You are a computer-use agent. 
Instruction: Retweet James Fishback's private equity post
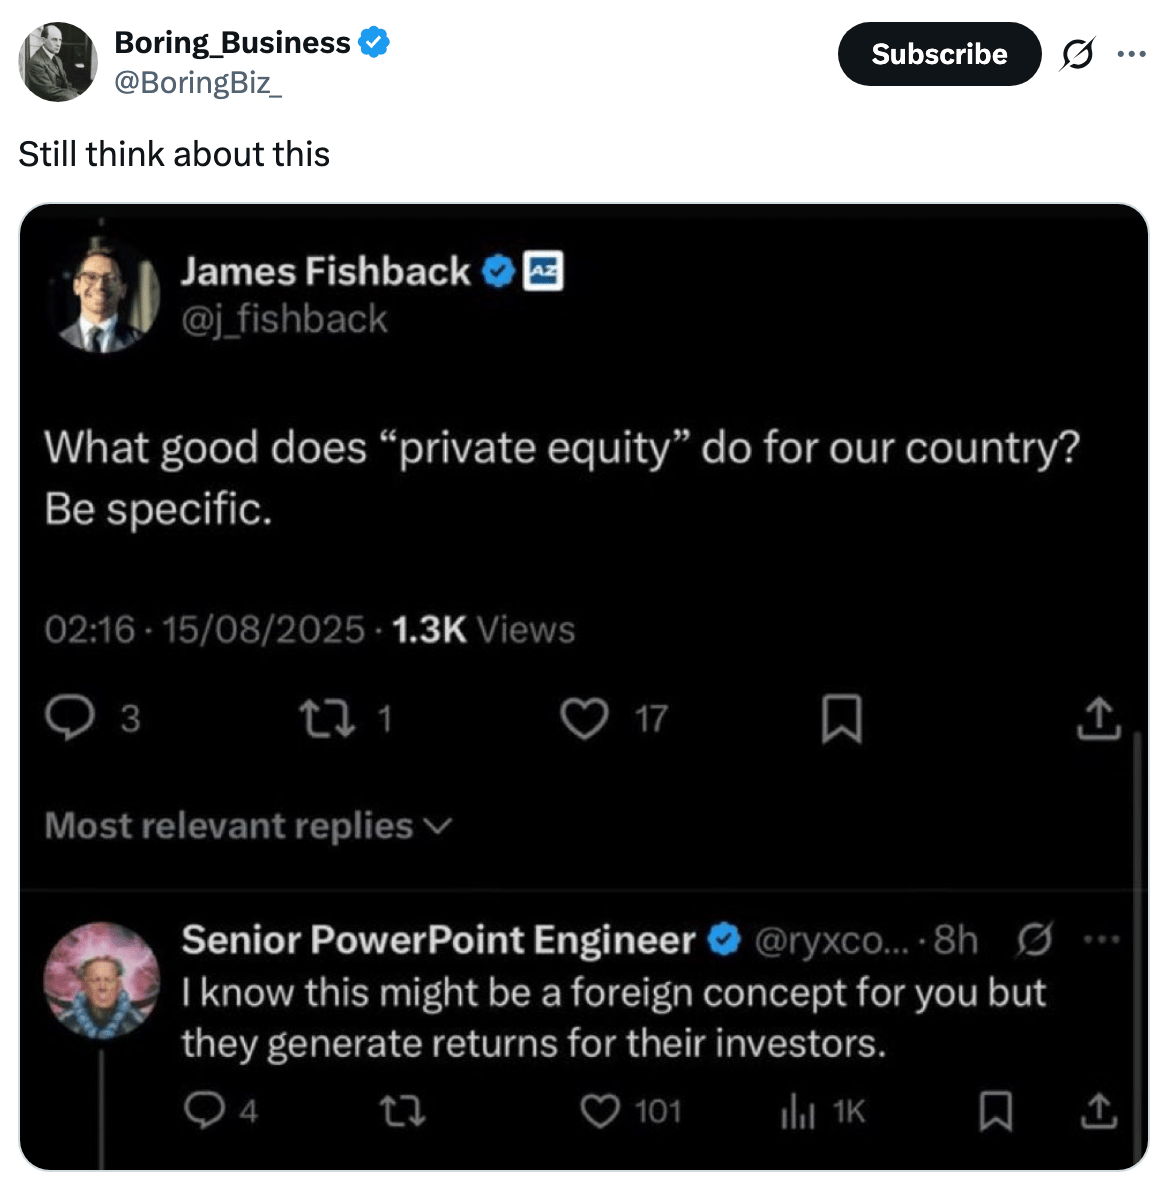point(328,718)
